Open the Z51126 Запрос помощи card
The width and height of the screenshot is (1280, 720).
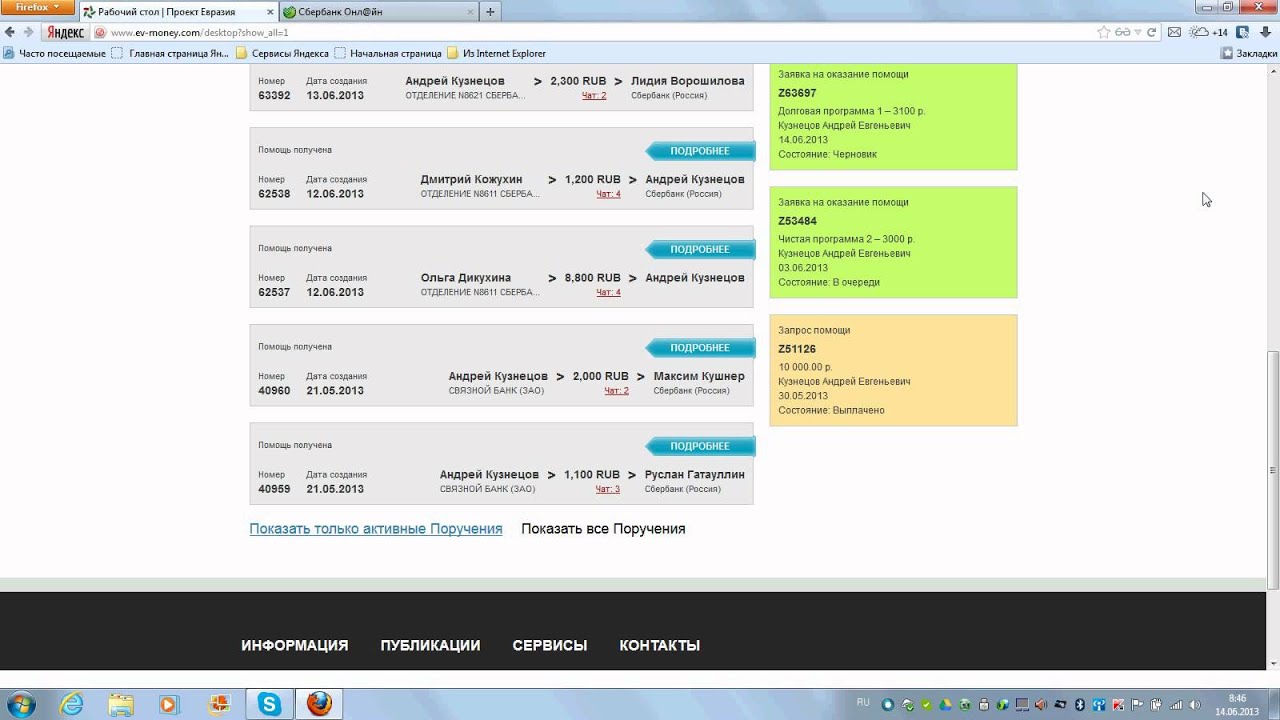[893, 370]
